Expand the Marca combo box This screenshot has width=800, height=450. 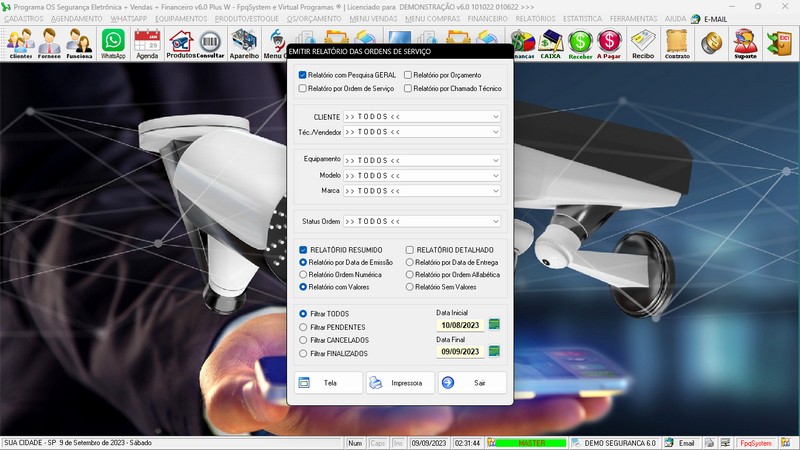pyautogui.click(x=495, y=190)
